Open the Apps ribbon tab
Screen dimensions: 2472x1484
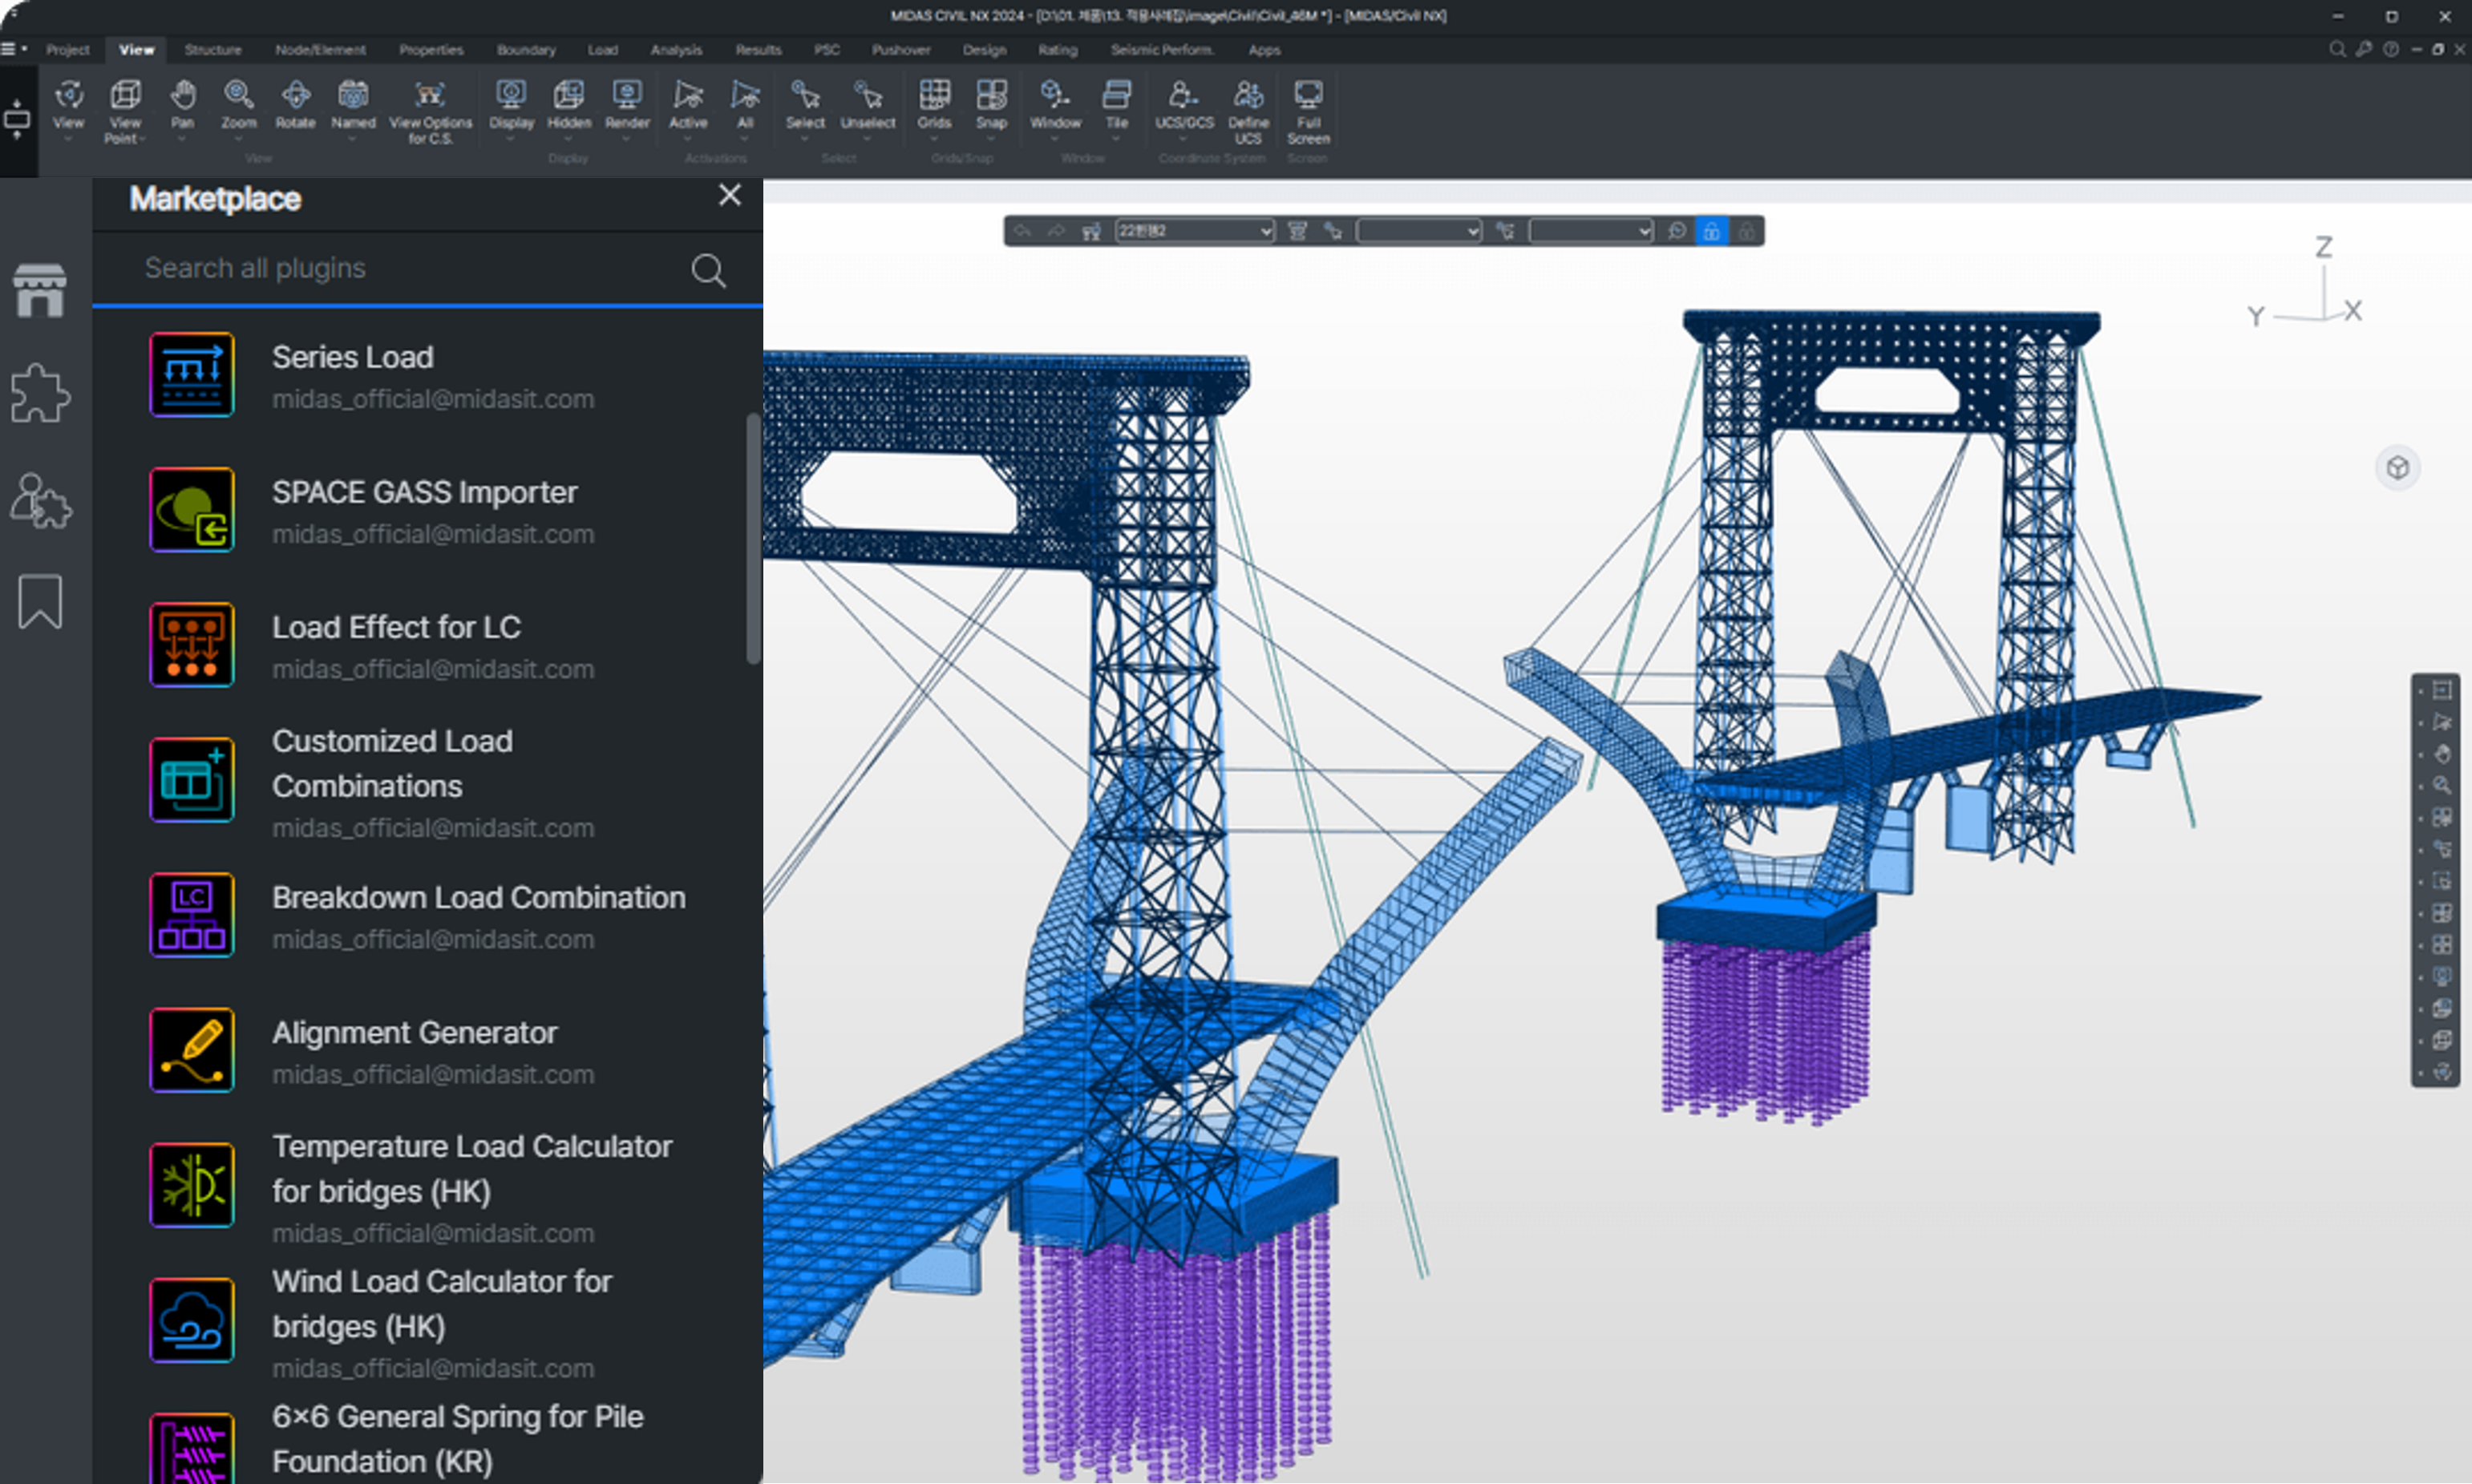[1264, 49]
